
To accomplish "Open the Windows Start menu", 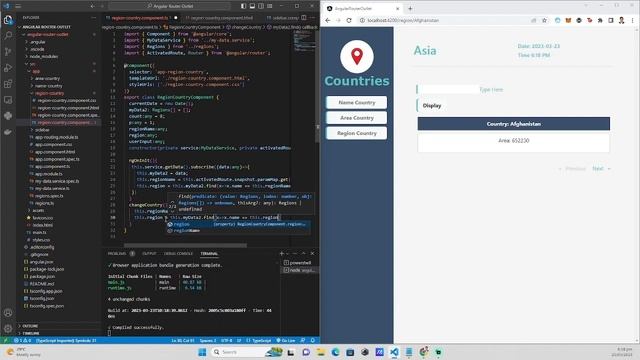I will click(202, 352).
